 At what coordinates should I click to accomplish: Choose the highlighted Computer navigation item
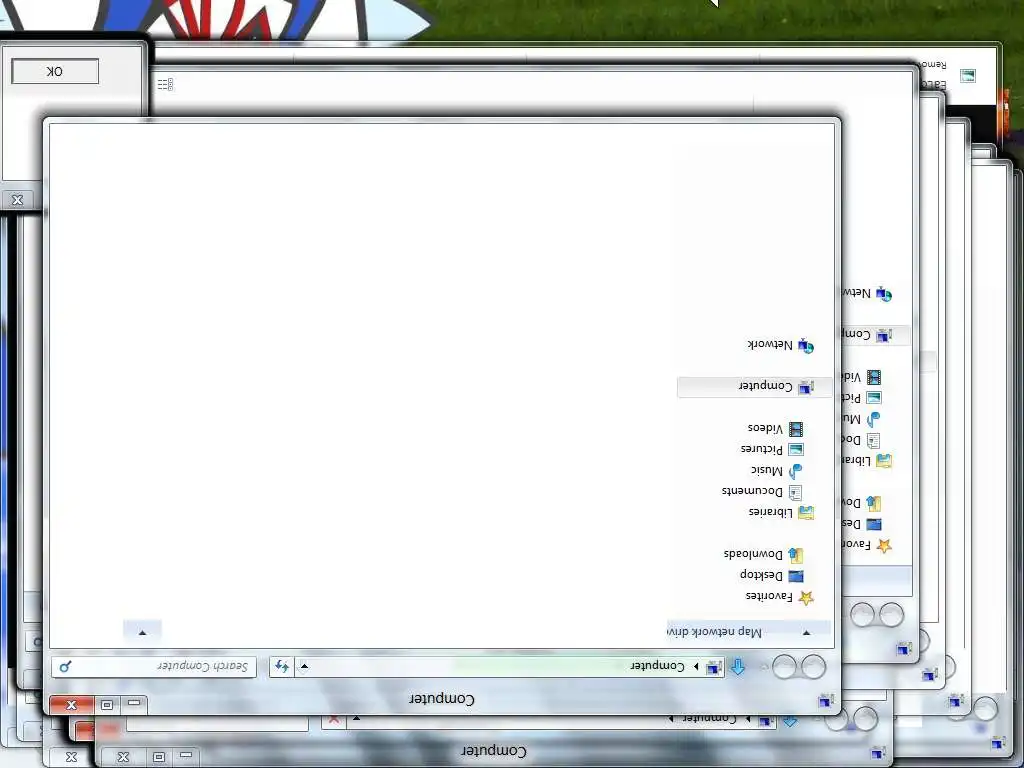[754, 387]
